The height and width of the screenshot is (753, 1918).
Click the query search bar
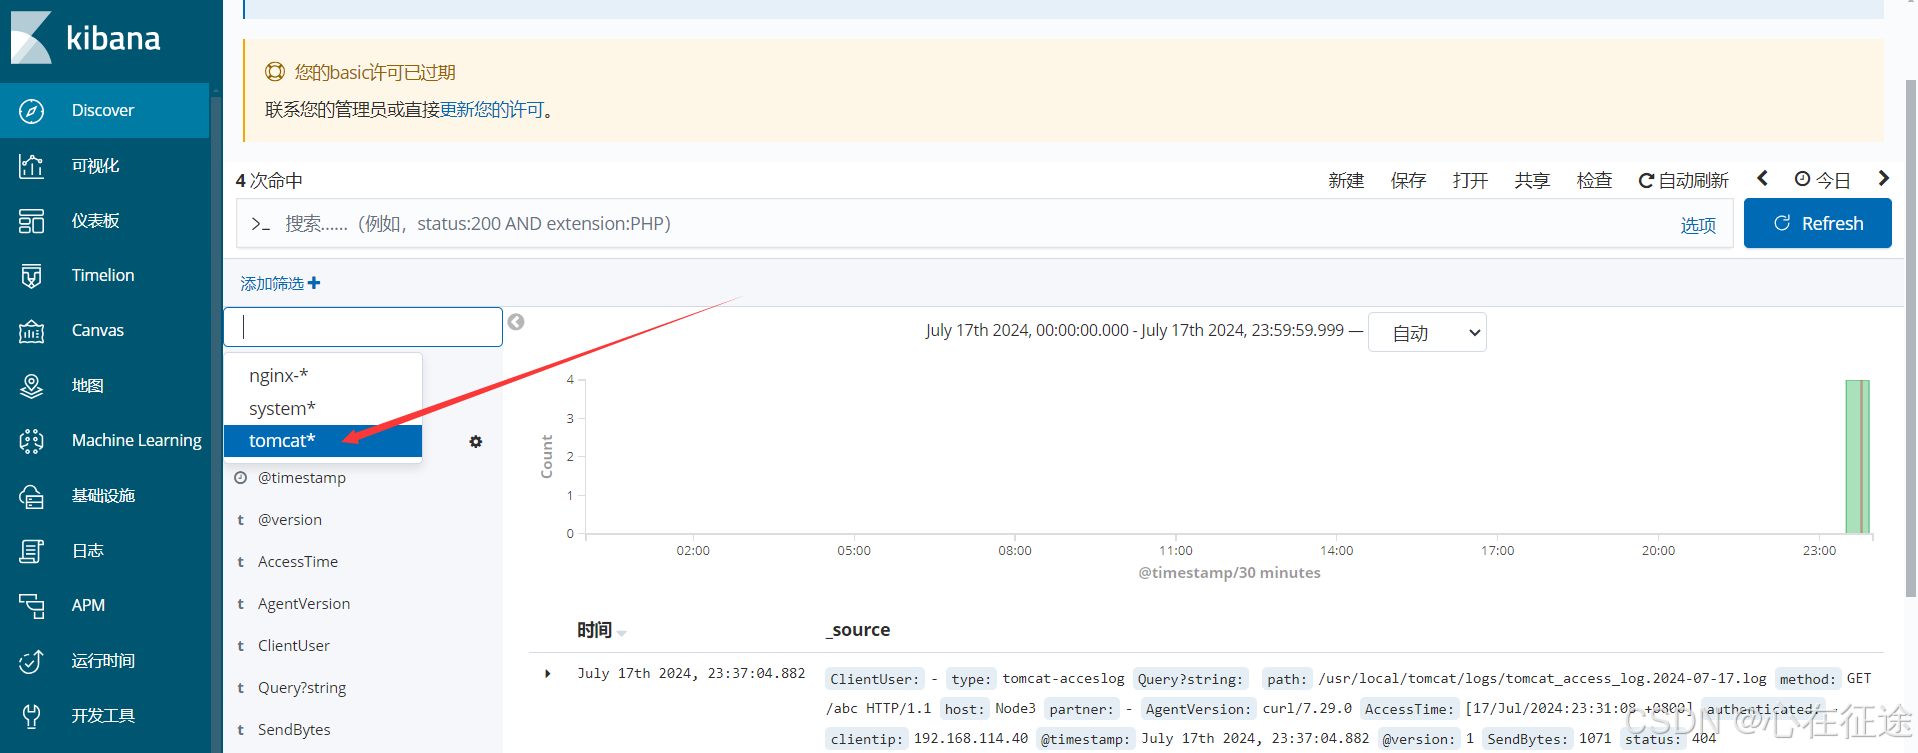(985, 224)
